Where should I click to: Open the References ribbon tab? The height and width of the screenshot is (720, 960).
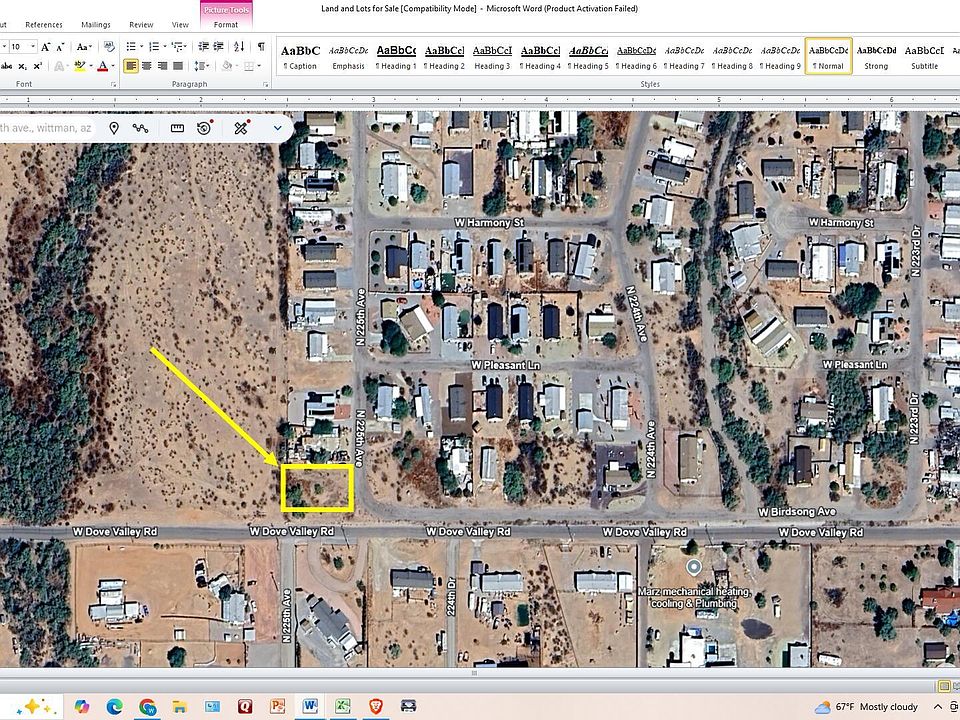click(43, 24)
